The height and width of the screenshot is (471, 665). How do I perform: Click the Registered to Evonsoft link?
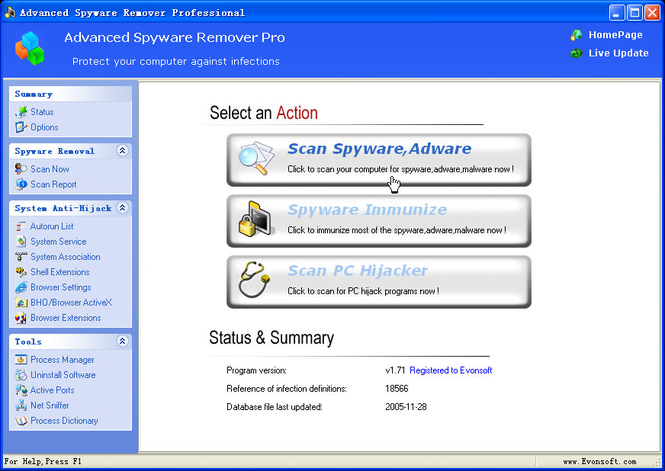click(x=450, y=371)
